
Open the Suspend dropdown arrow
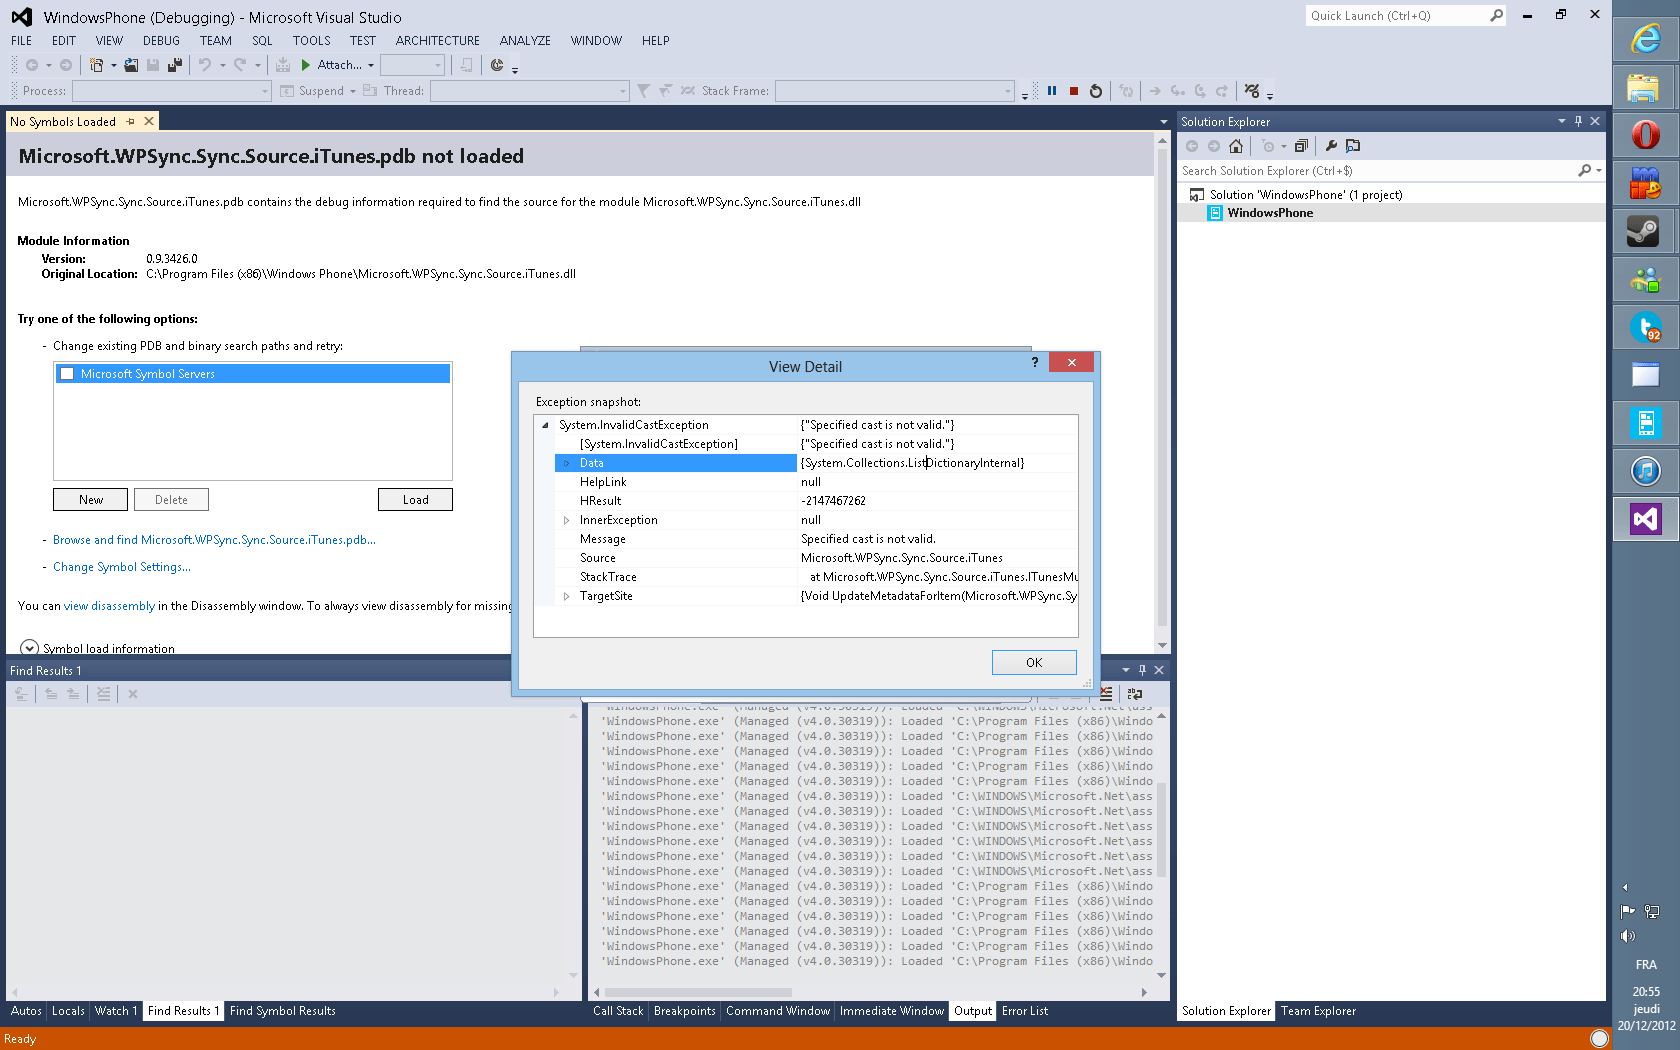click(x=353, y=91)
